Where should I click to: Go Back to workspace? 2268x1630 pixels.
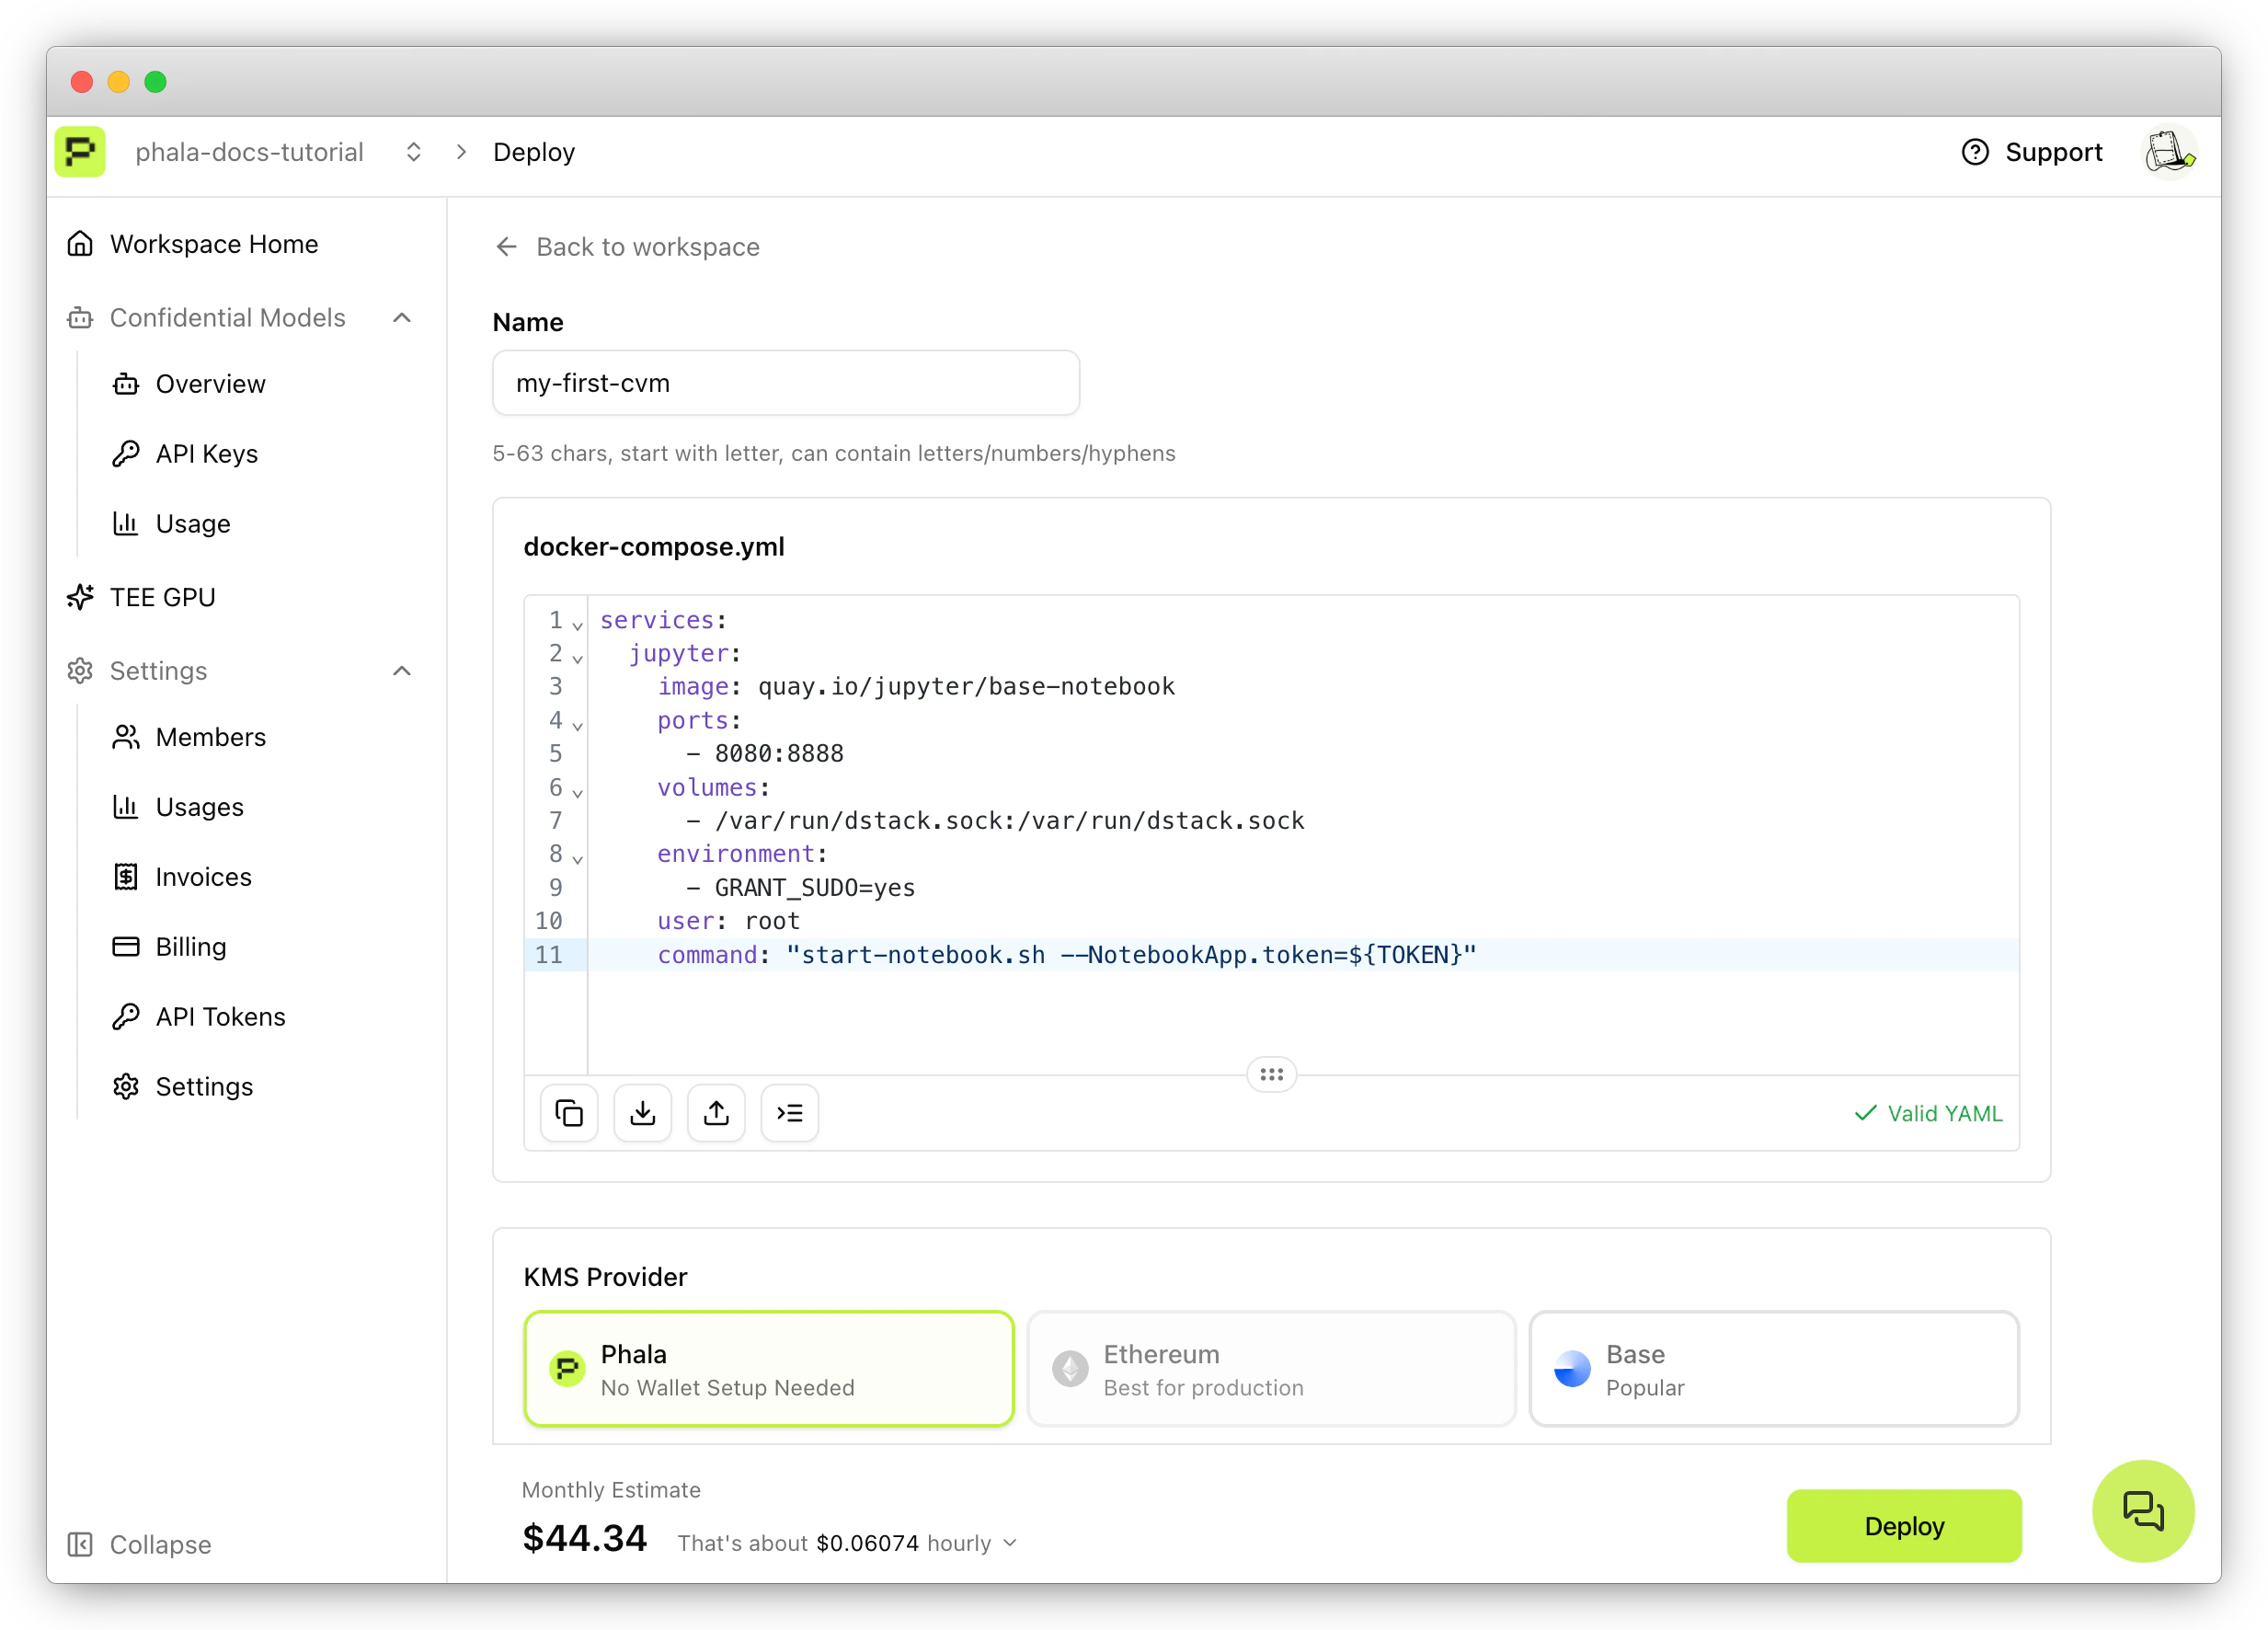point(627,246)
